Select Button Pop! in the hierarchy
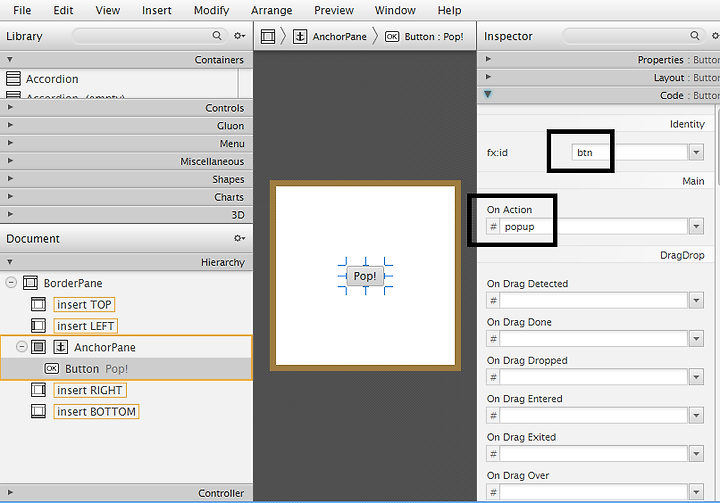 pyautogui.click(x=126, y=369)
